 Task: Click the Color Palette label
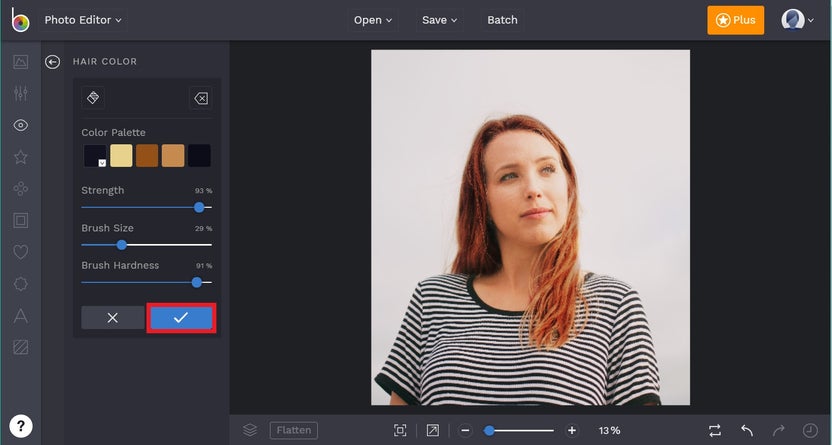coord(113,133)
